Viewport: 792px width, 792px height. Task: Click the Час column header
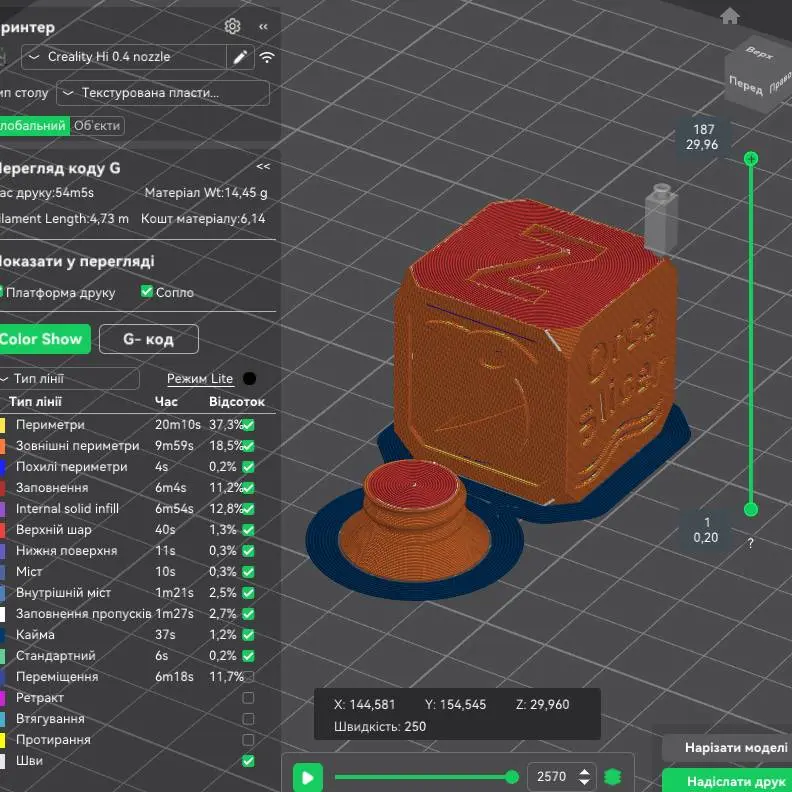coord(166,402)
